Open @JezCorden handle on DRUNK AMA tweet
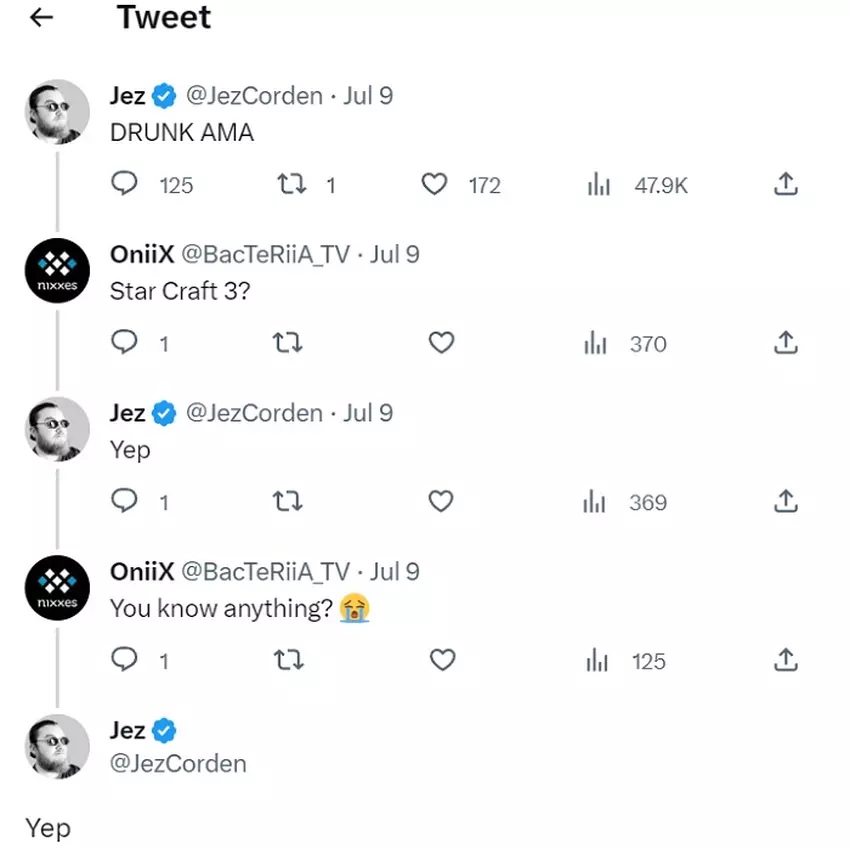The width and height of the screenshot is (850, 849). (x=254, y=96)
